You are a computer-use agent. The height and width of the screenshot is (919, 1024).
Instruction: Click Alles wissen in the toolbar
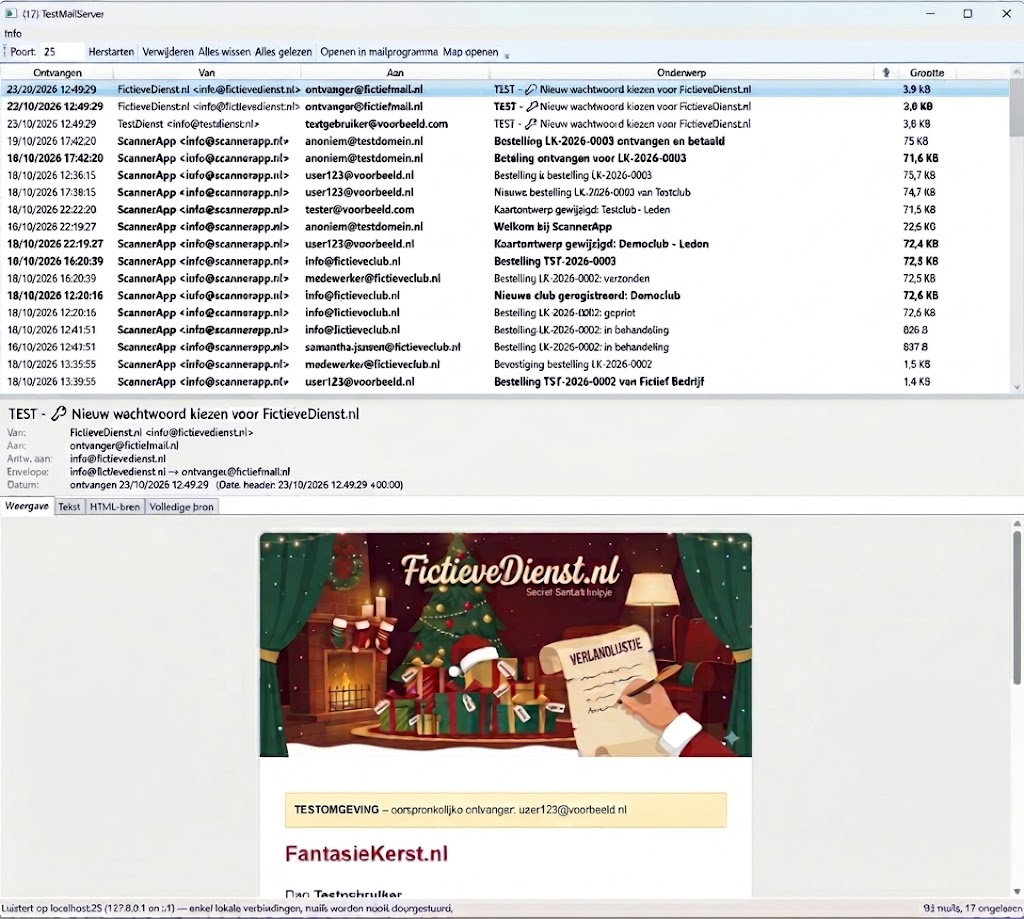(224, 52)
